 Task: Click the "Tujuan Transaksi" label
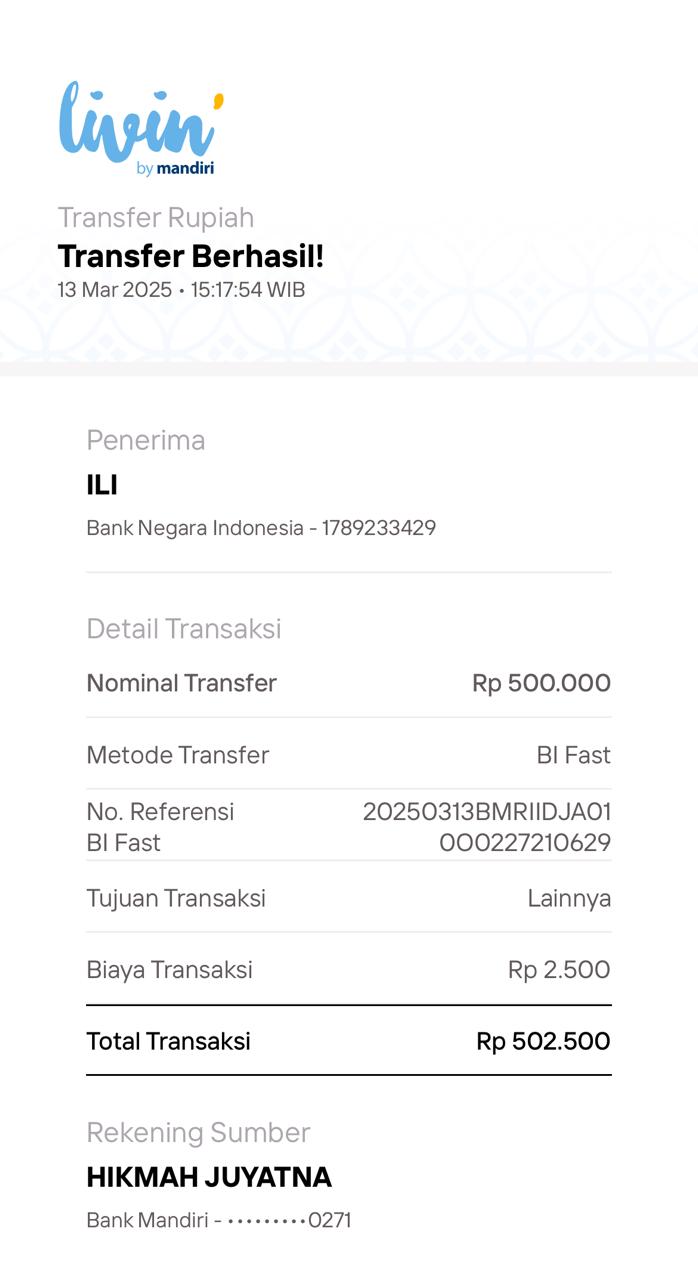coord(176,898)
